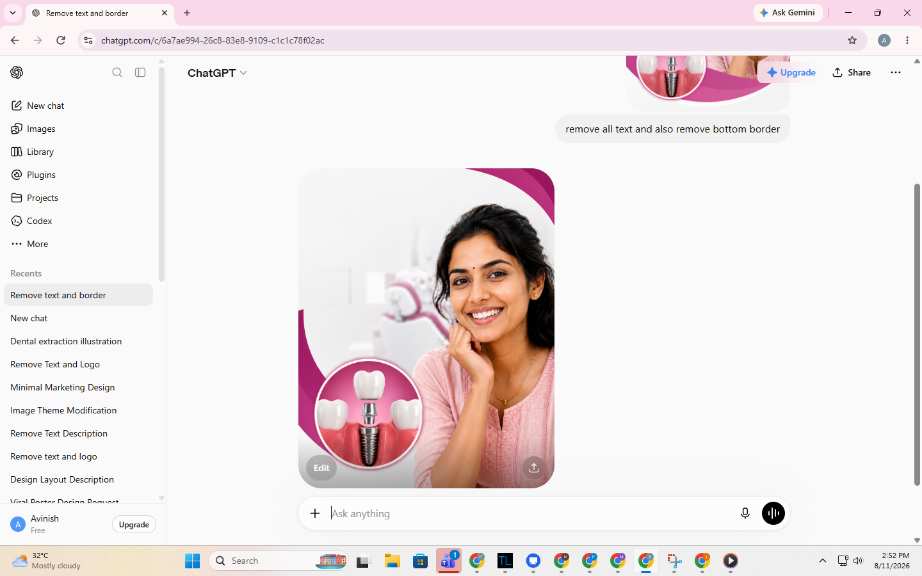Click the plus attach icon in prompt box
The height and width of the screenshot is (576, 922).
[315, 513]
